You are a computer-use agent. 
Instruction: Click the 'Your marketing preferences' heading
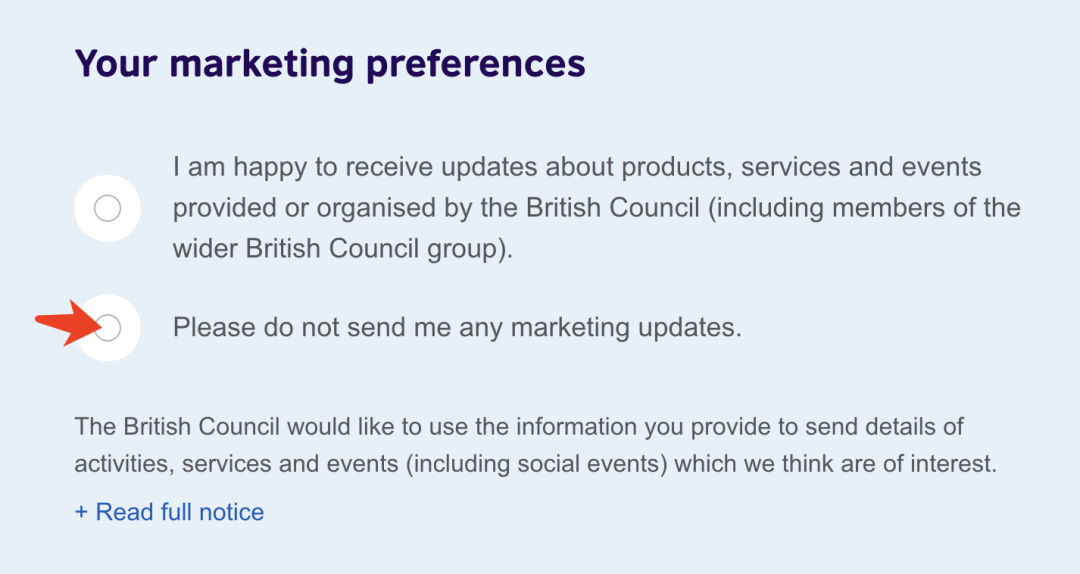tap(330, 64)
